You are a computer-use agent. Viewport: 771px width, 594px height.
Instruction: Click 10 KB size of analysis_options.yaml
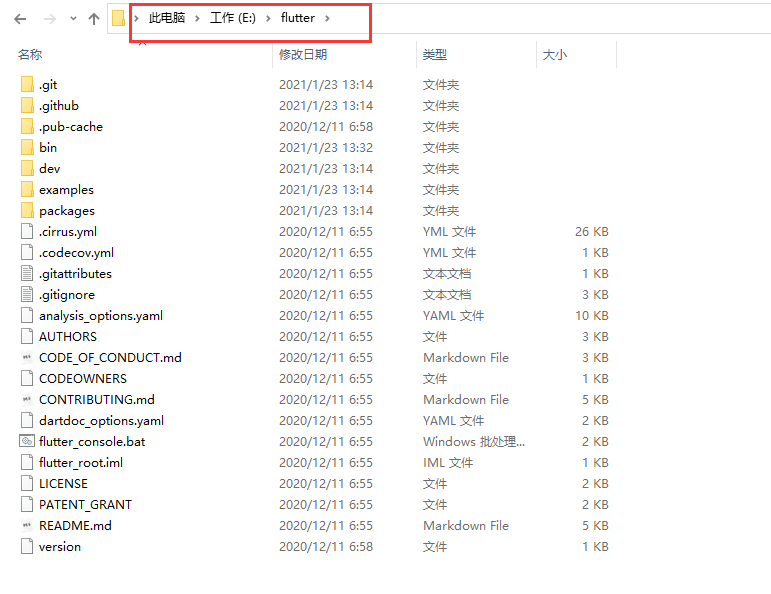click(592, 315)
